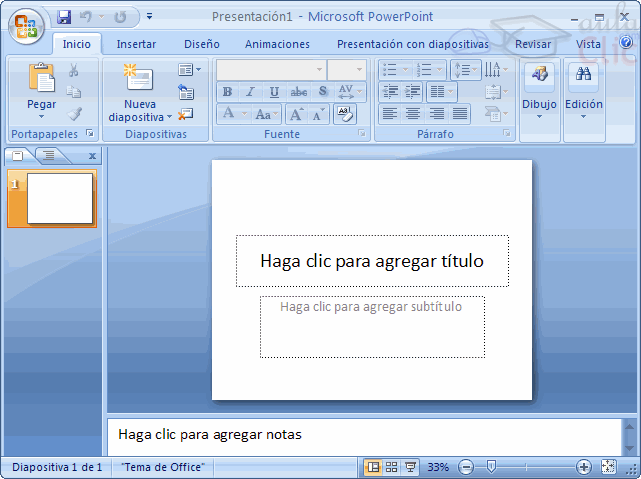The width and height of the screenshot is (641, 479).
Task: Click the notes area to add notes
Action: [x=364, y=436]
